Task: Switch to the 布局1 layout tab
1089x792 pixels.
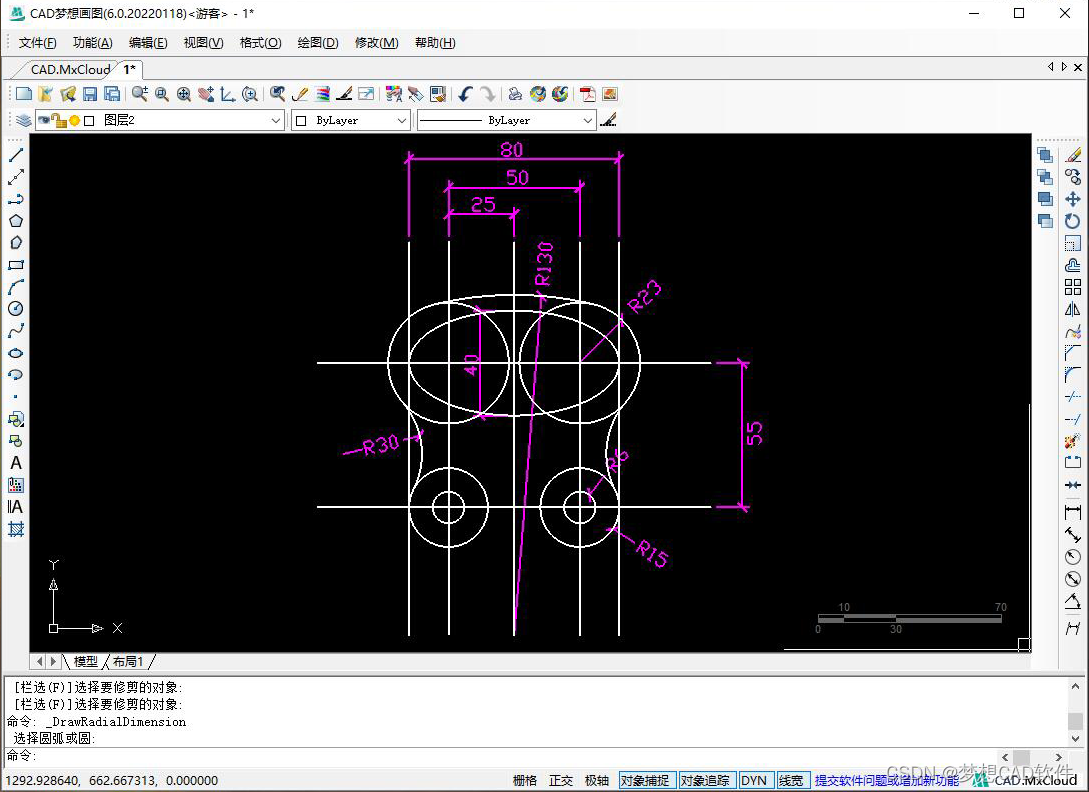Action: pyautogui.click(x=128, y=661)
